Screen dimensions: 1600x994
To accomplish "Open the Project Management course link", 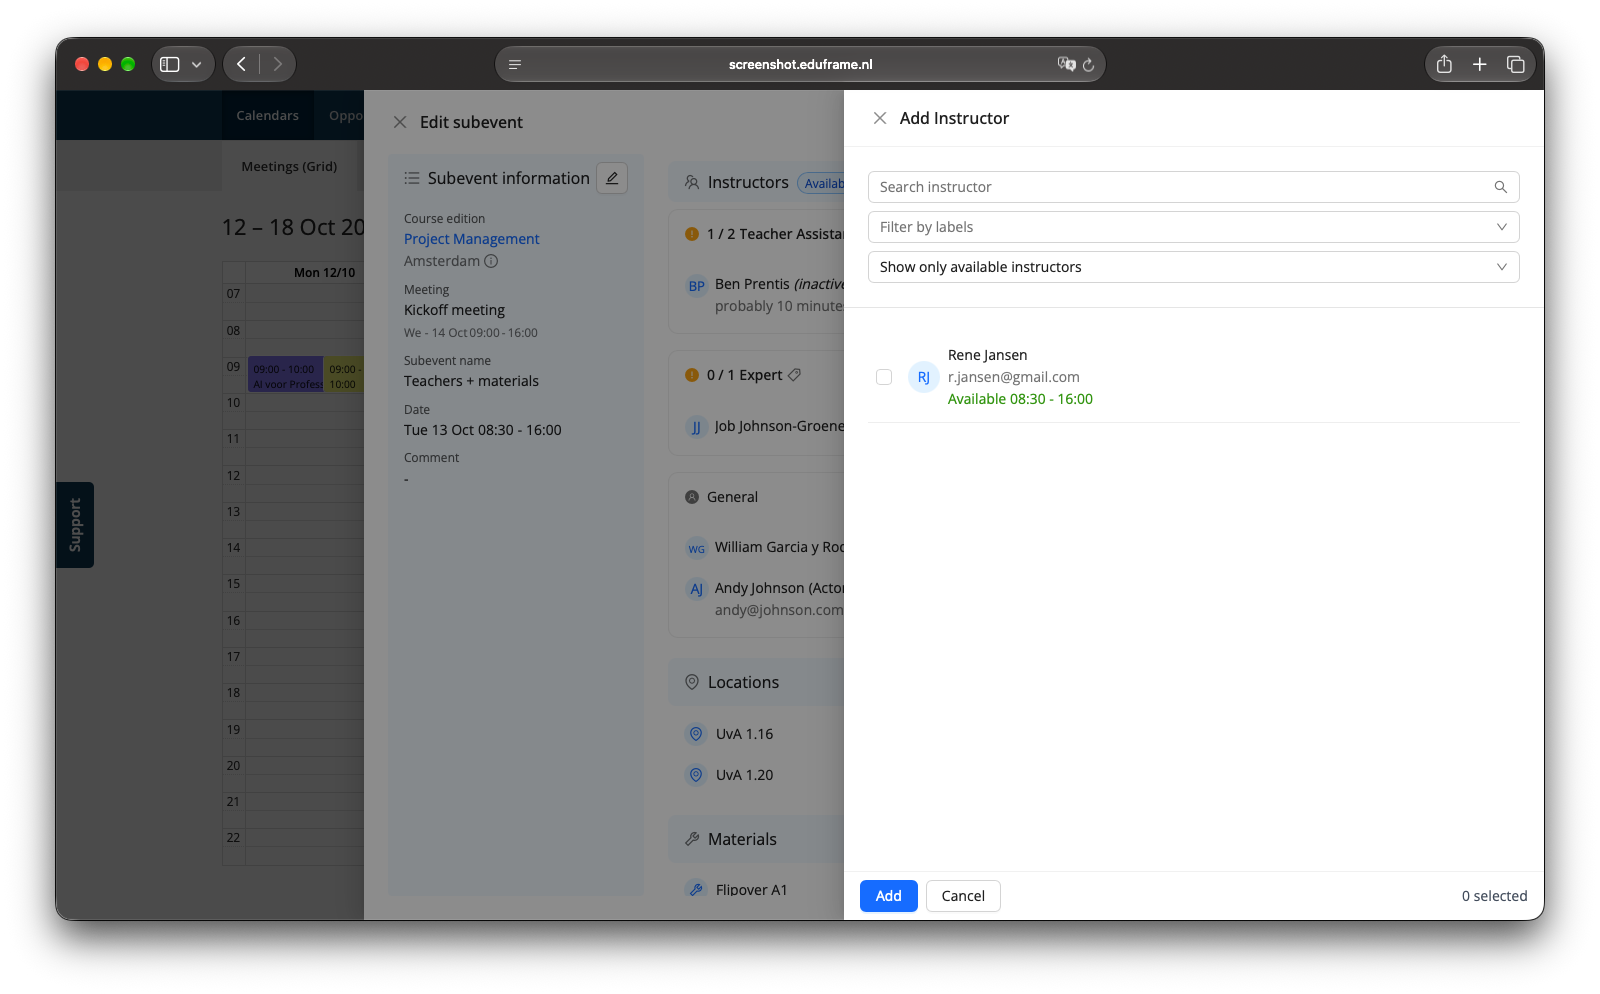I will (x=472, y=239).
